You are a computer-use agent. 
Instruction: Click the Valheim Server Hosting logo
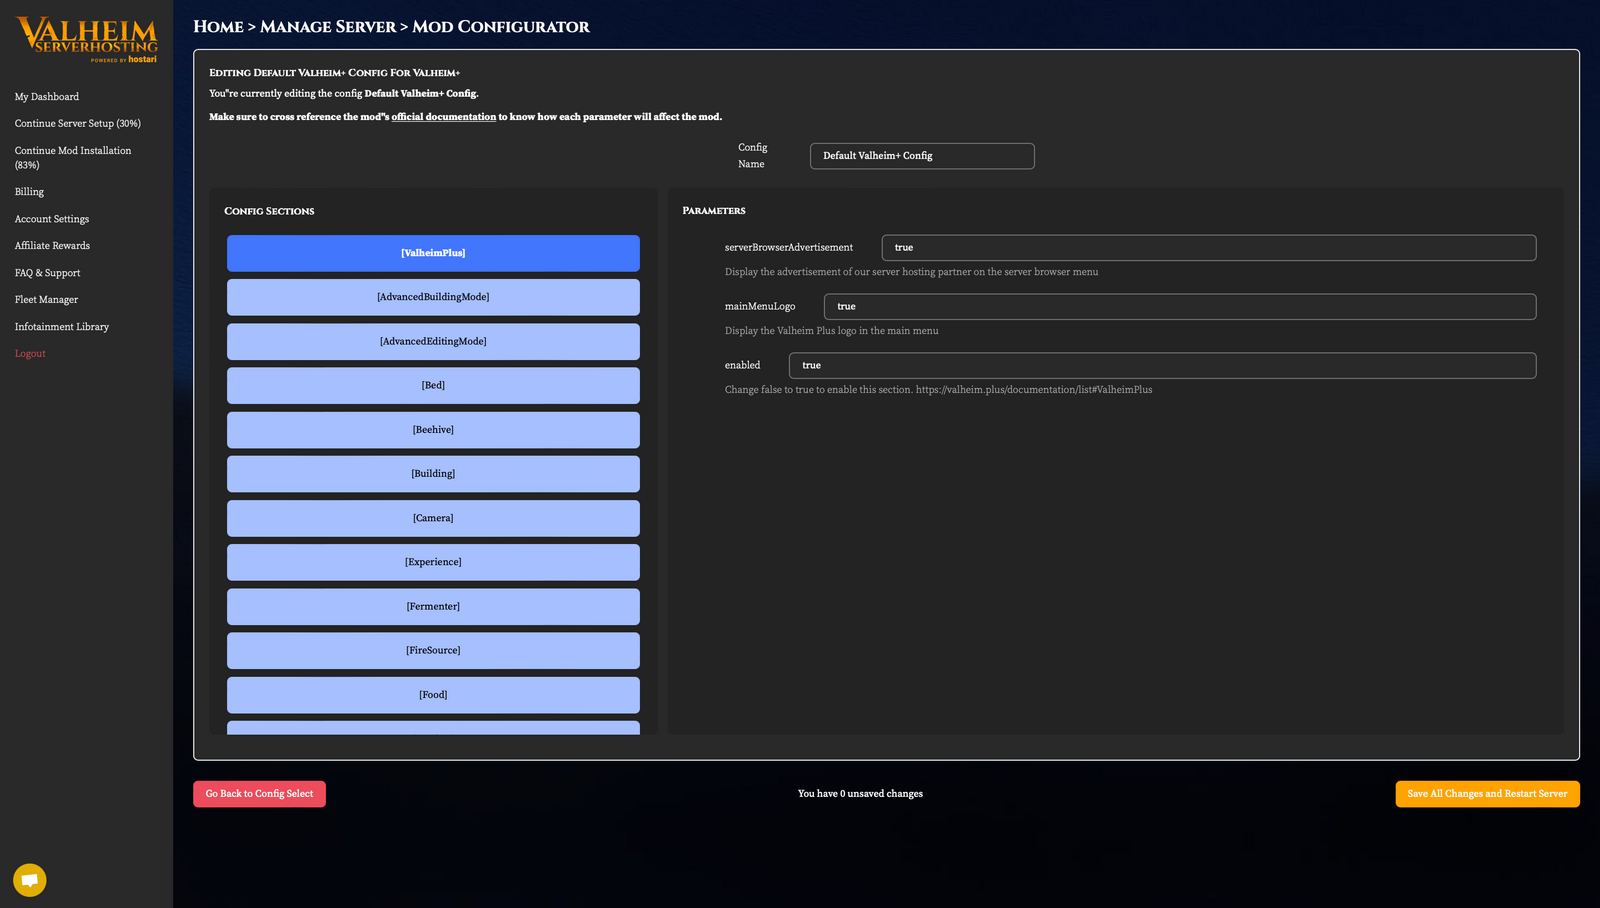tap(87, 39)
